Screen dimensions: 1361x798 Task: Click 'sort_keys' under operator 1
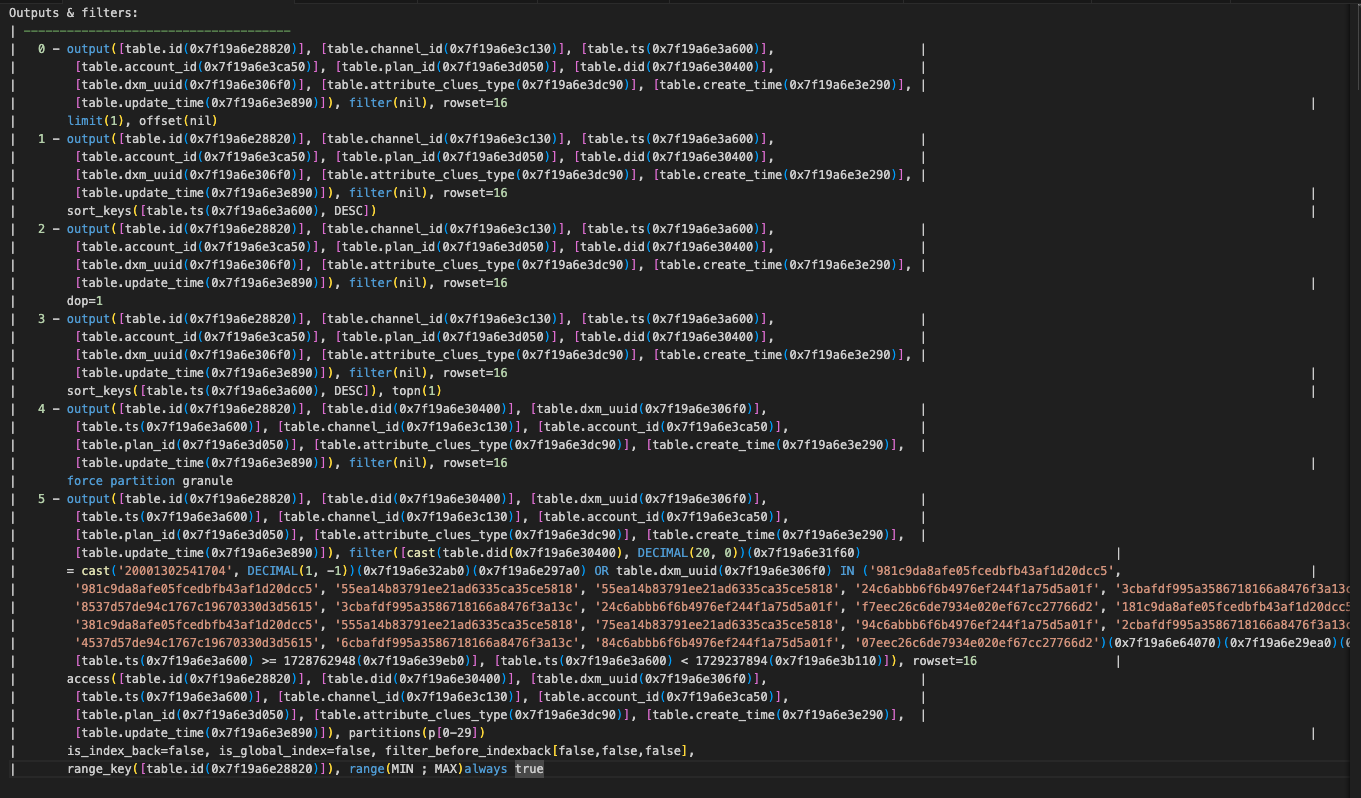point(100,210)
